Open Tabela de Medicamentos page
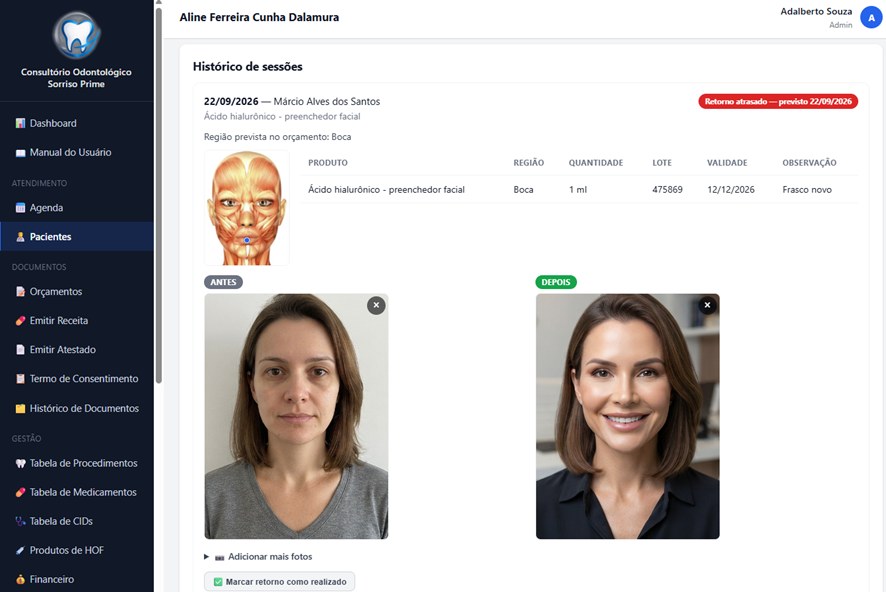 pos(76,493)
